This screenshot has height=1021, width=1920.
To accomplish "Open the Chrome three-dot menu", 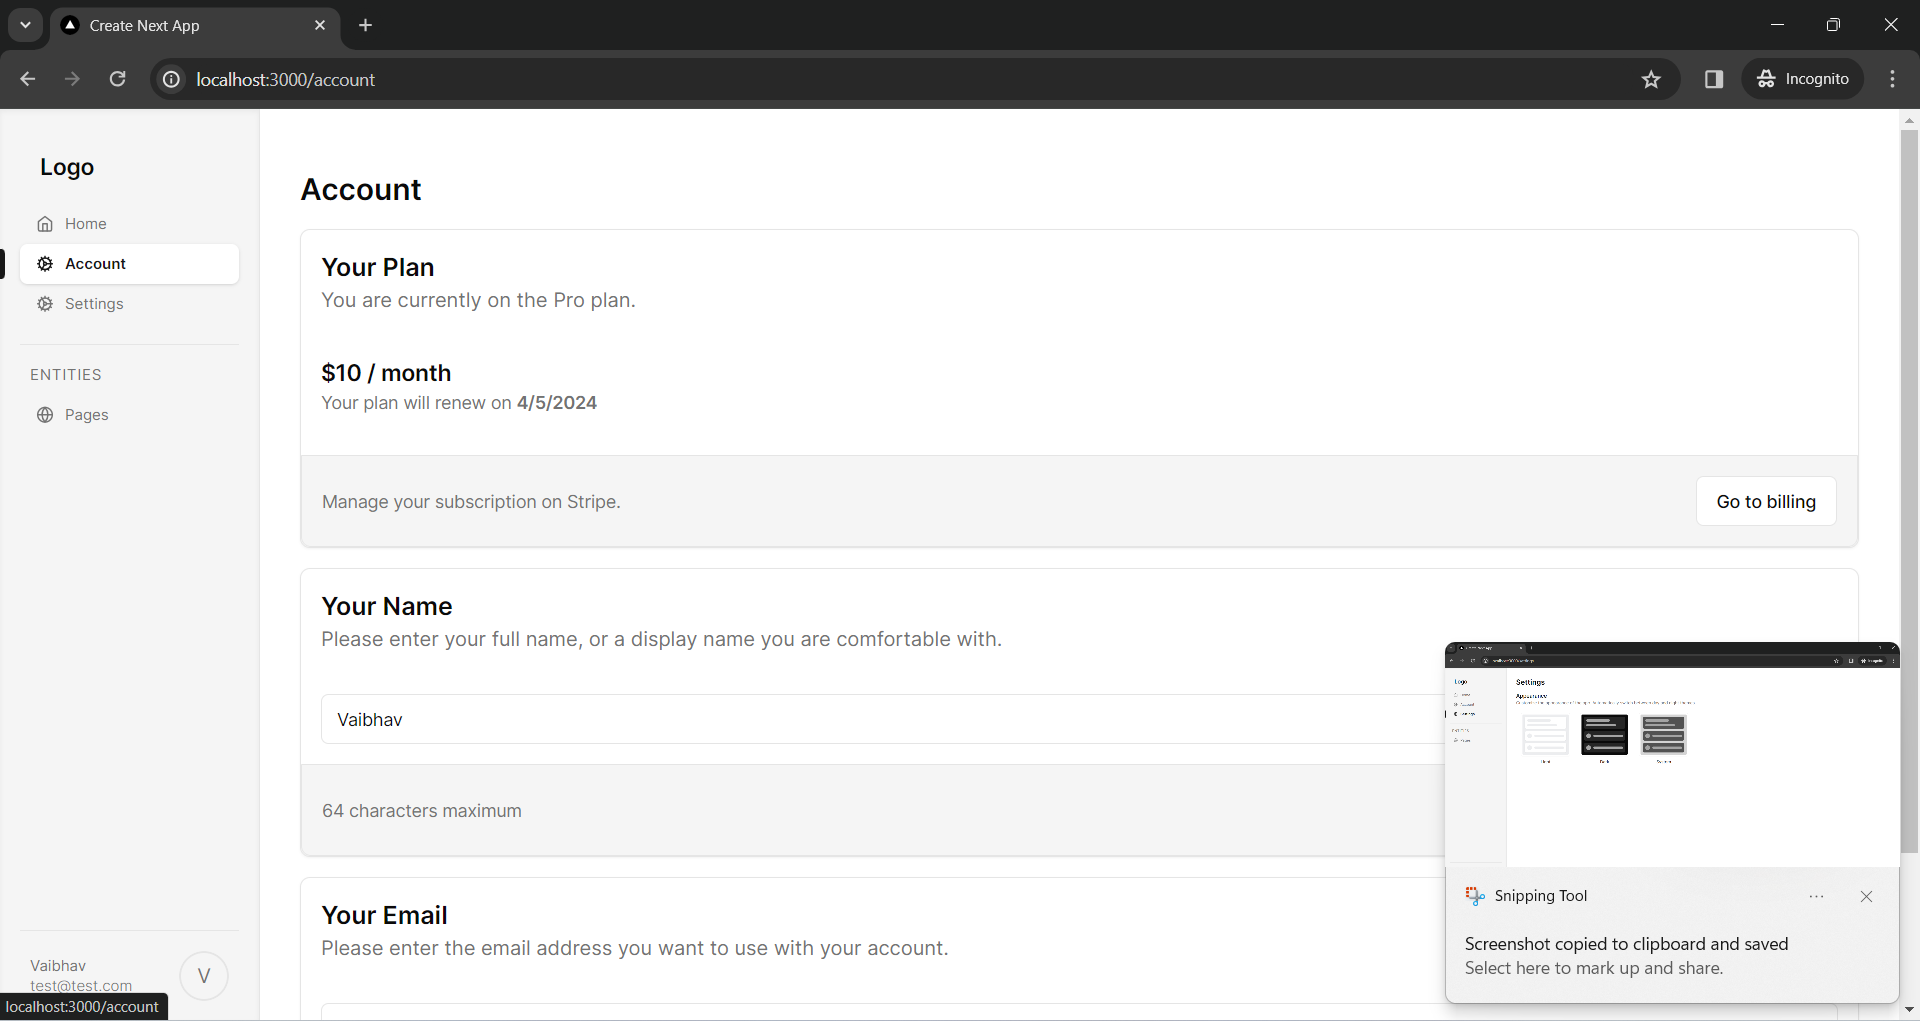I will 1892,79.
